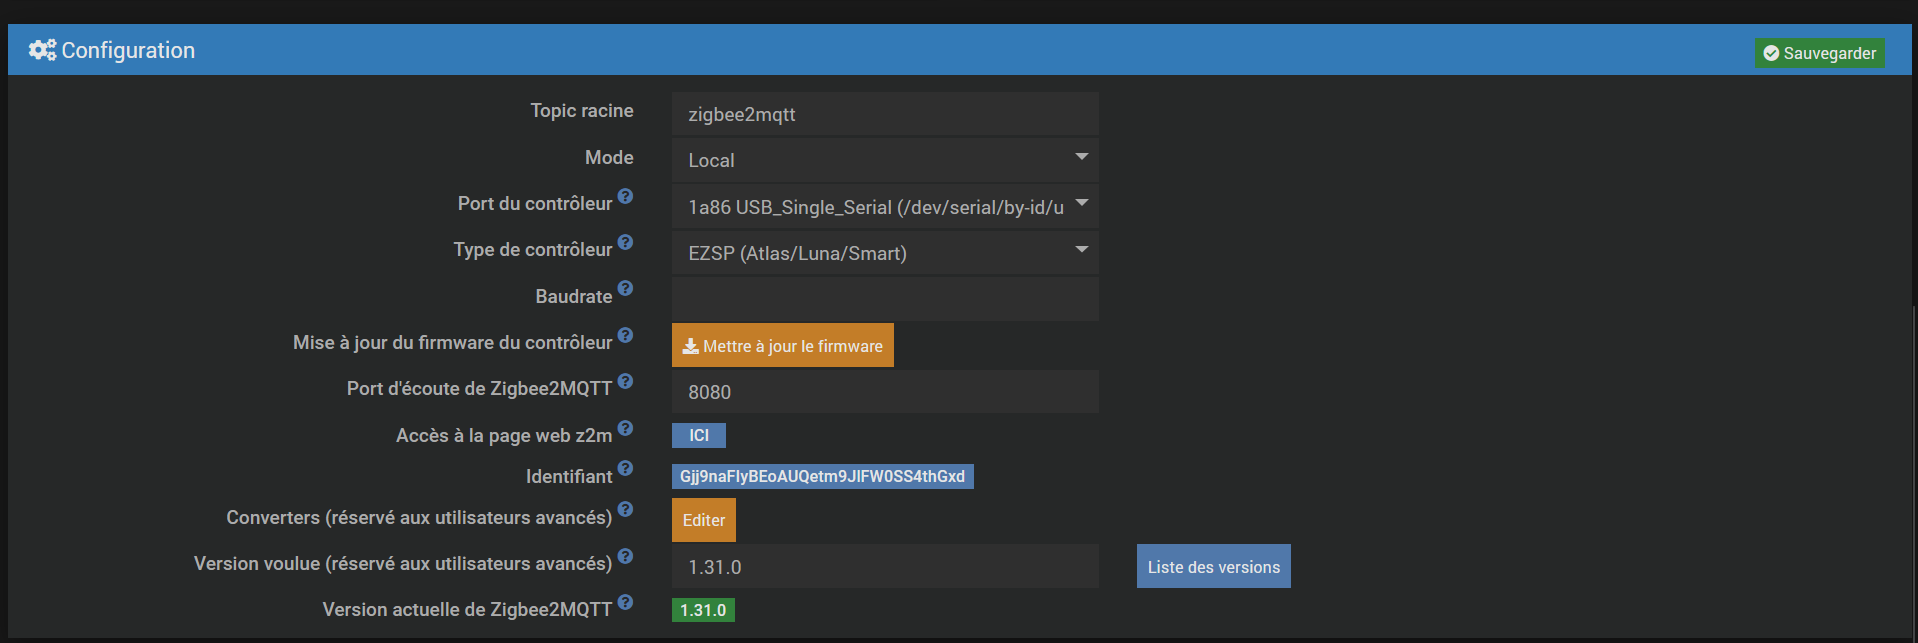Click the Editer converters button

pos(703,520)
